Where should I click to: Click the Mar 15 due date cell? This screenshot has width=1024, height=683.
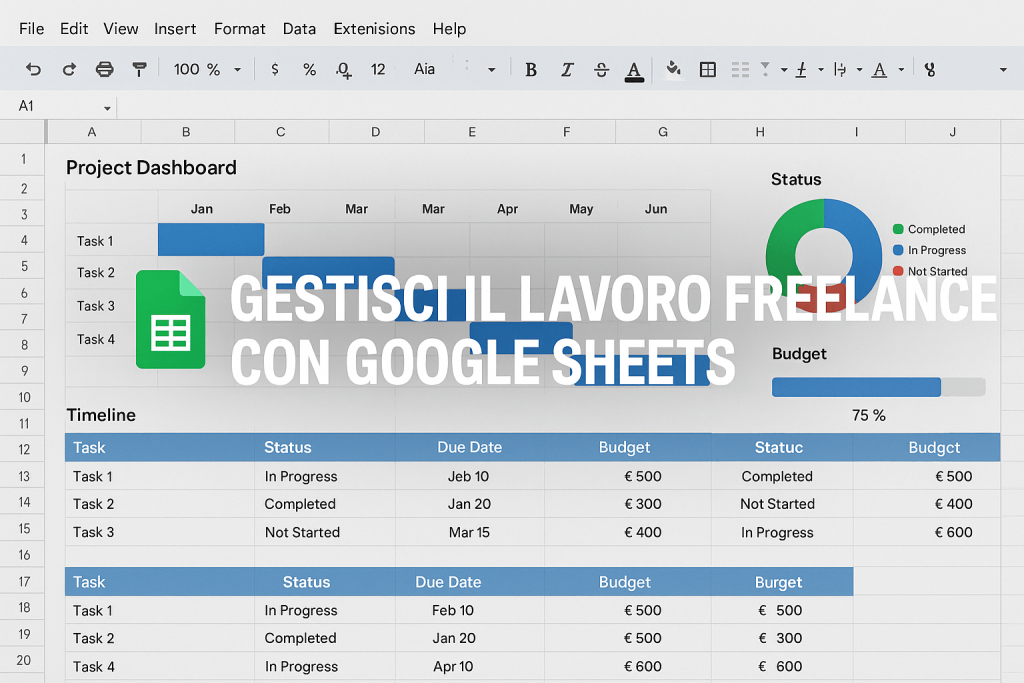[x=469, y=532]
